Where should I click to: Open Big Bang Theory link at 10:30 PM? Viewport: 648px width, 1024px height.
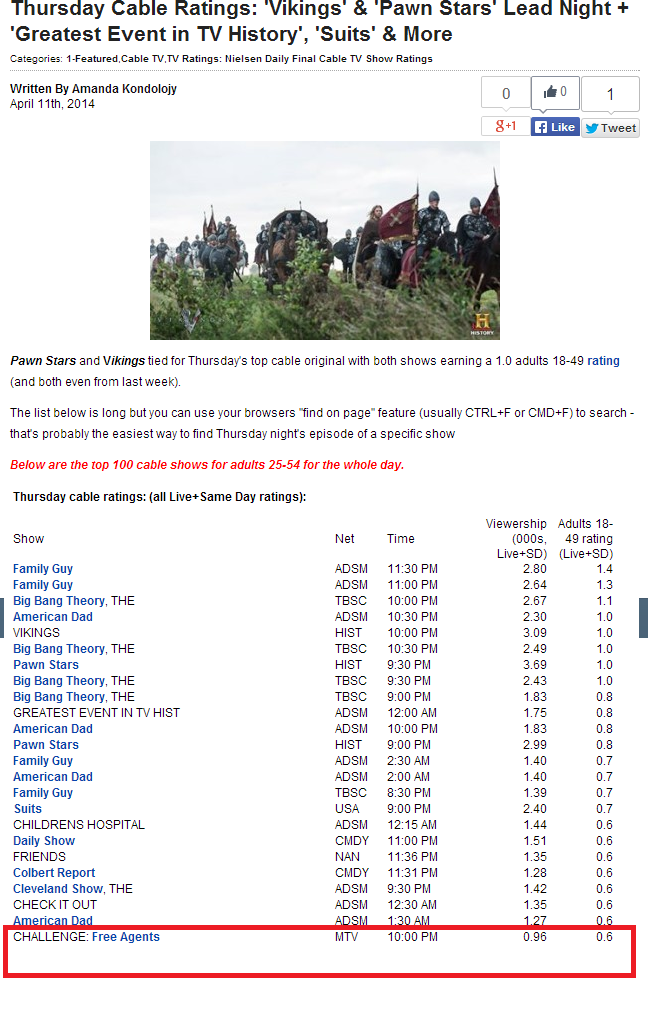[59, 648]
